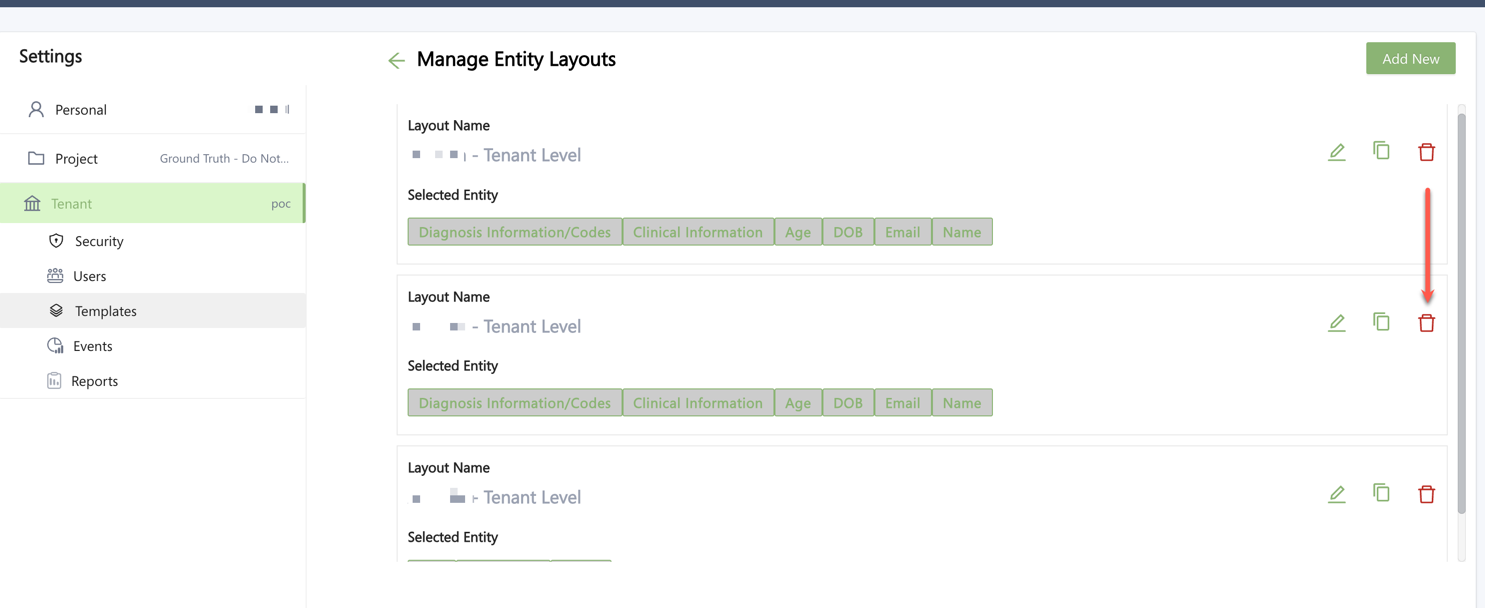This screenshot has width=1485, height=608.
Task: Edit the first layout with pencil icon
Action: pos(1336,152)
